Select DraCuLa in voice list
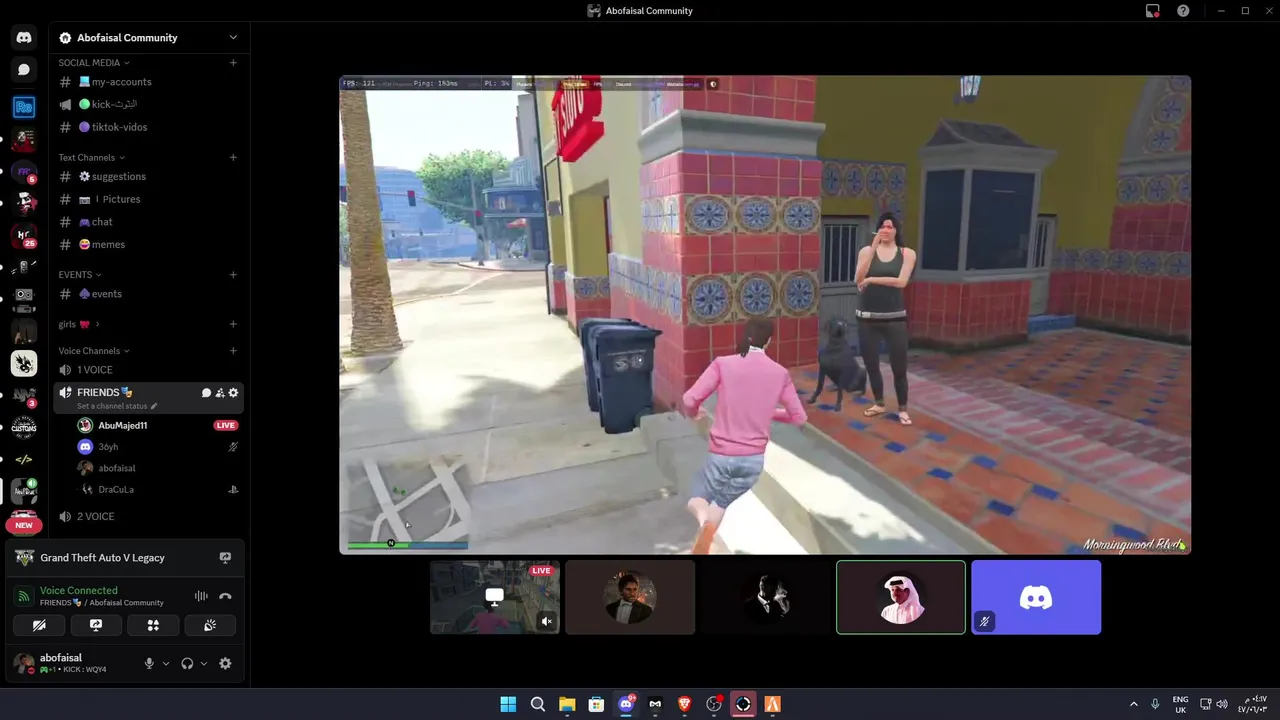This screenshot has width=1280, height=720. 158,489
